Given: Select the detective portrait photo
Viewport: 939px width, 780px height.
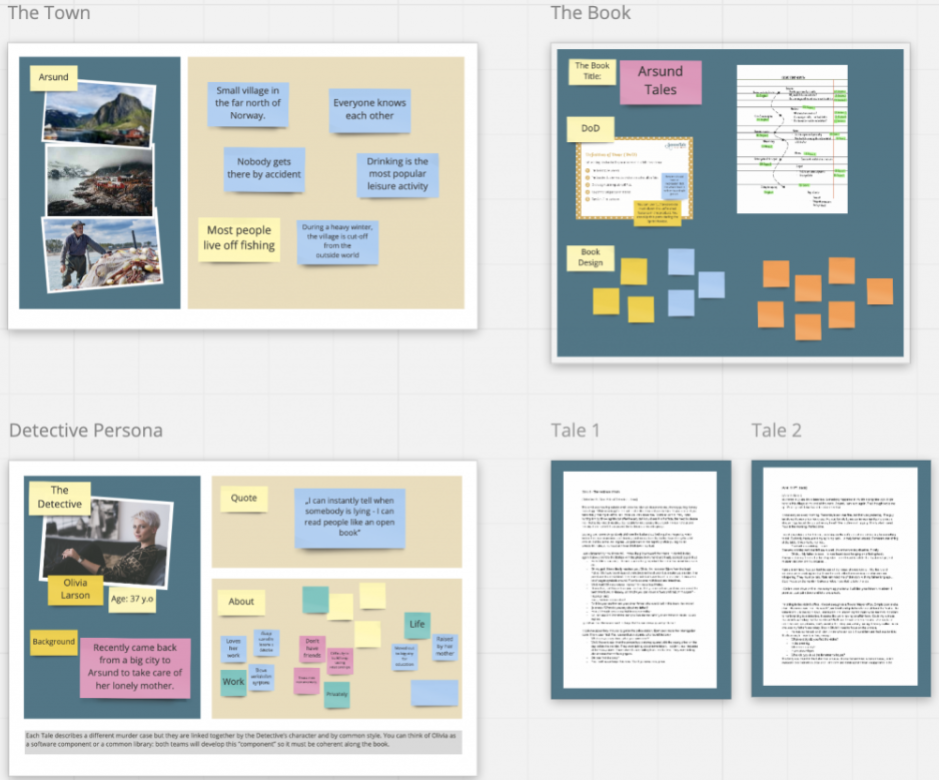Looking at the screenshot, I should pos(106,542).
